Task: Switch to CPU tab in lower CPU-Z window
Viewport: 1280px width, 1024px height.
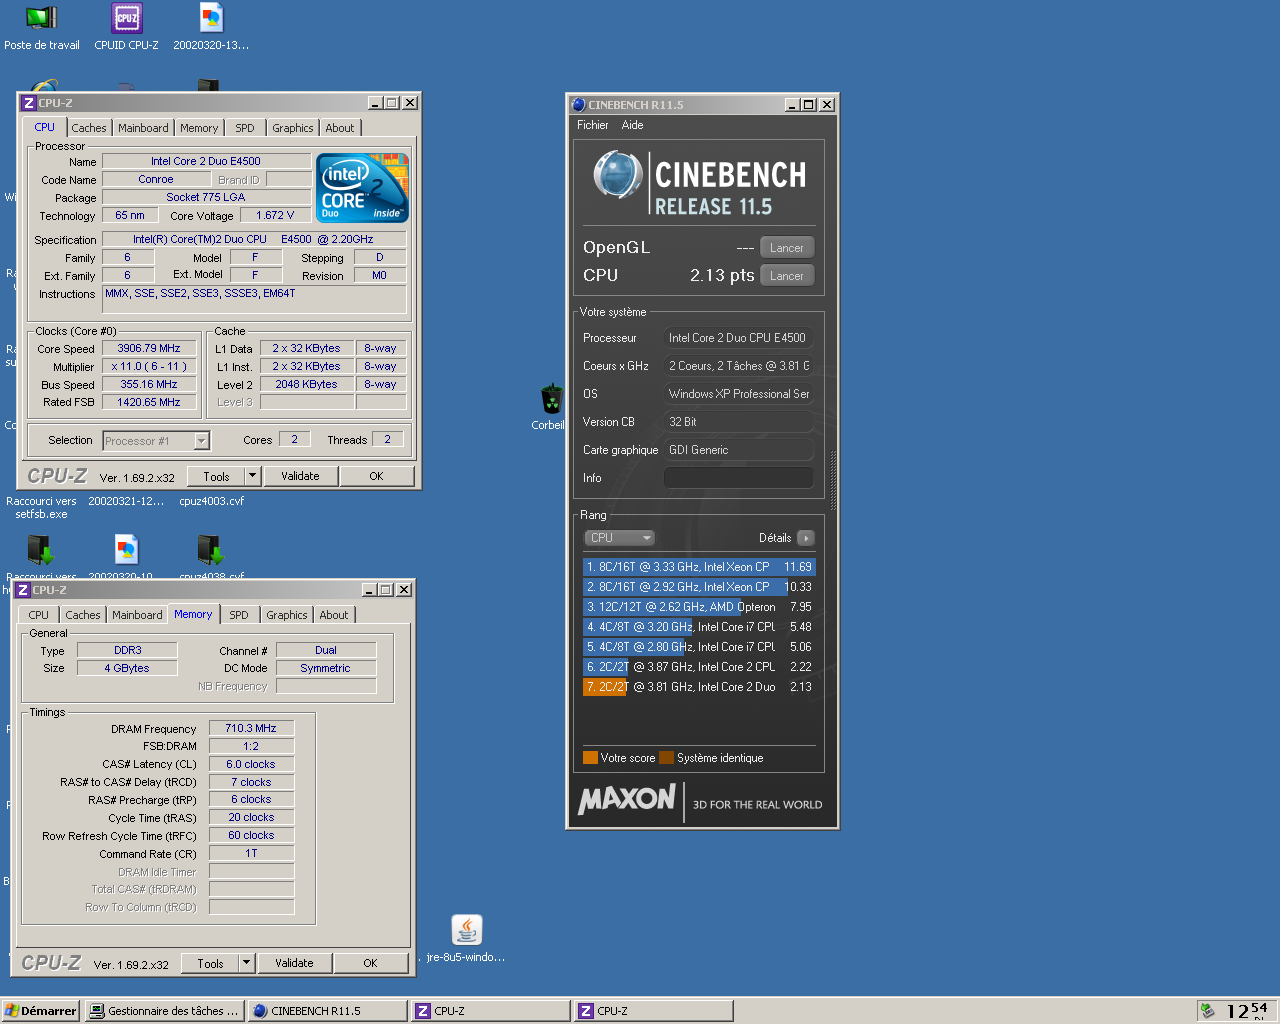Action: (x=38, y=615)
